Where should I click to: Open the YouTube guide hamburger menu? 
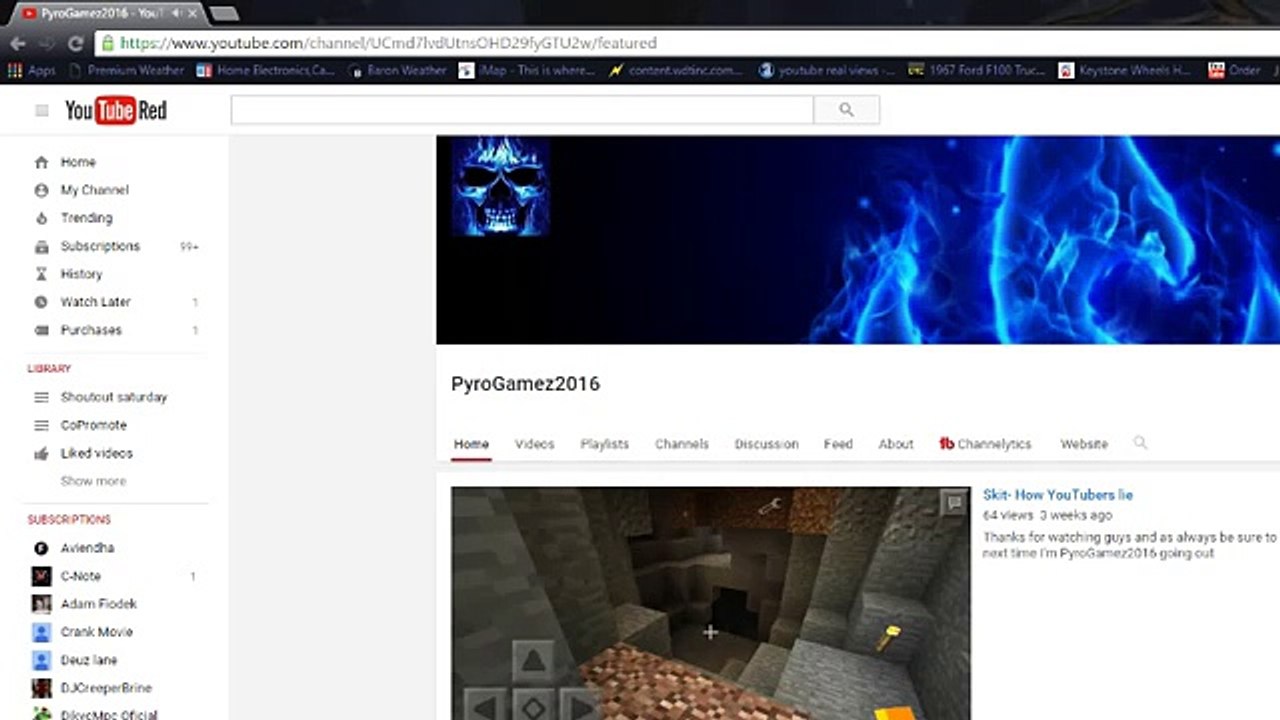pos(41,110)
